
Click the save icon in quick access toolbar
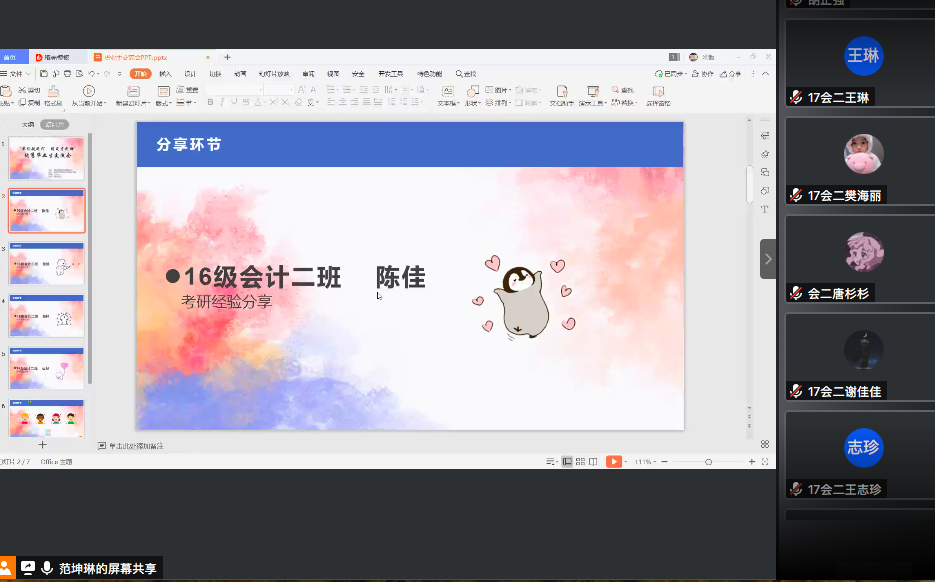tap(43, 73)
